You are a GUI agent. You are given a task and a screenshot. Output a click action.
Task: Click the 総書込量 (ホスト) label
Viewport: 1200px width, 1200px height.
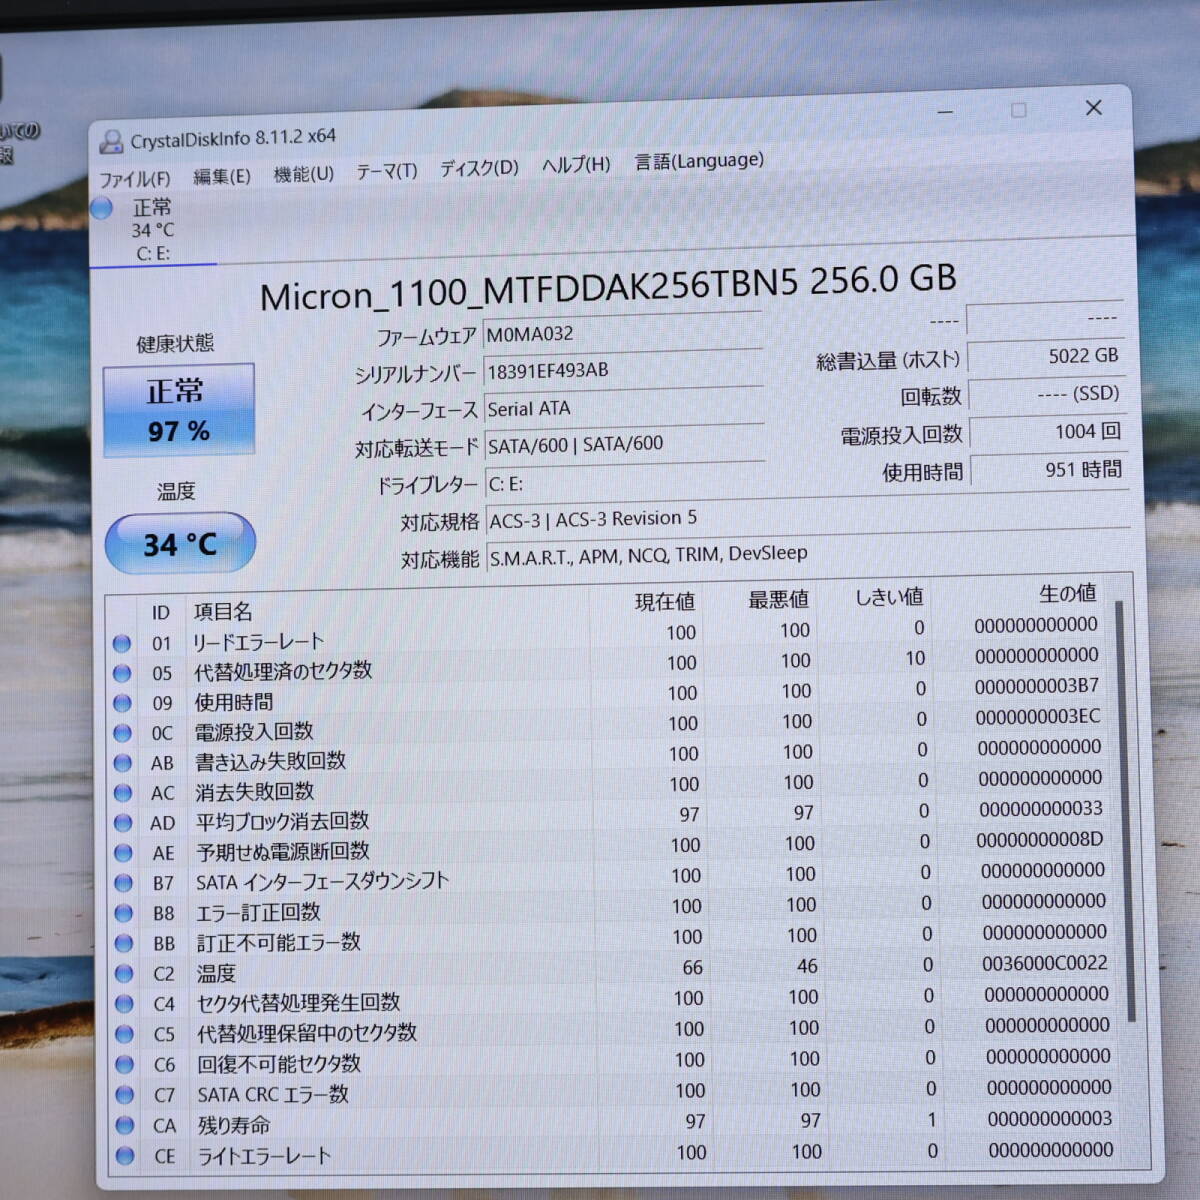click(887, 361)
